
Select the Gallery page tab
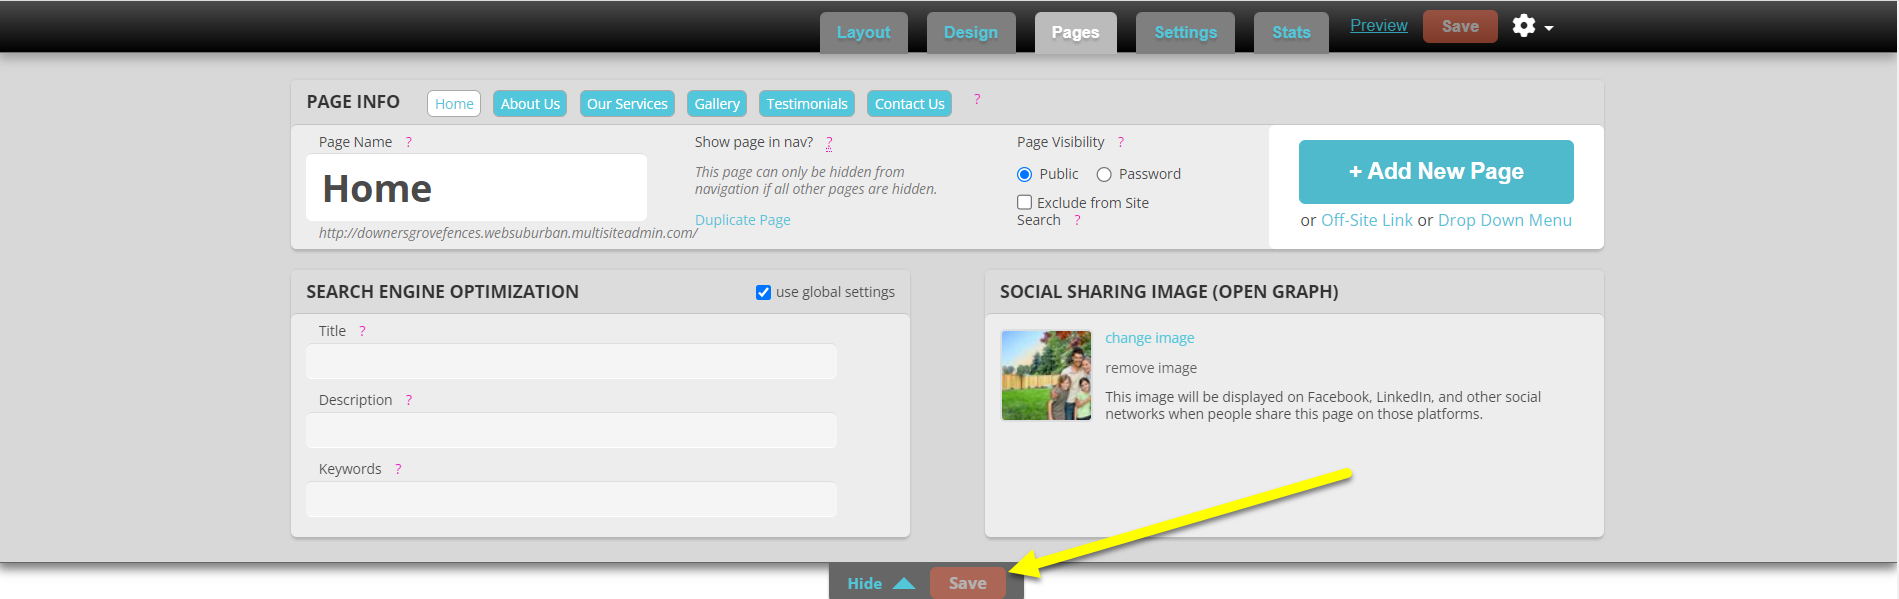point(717,104)
